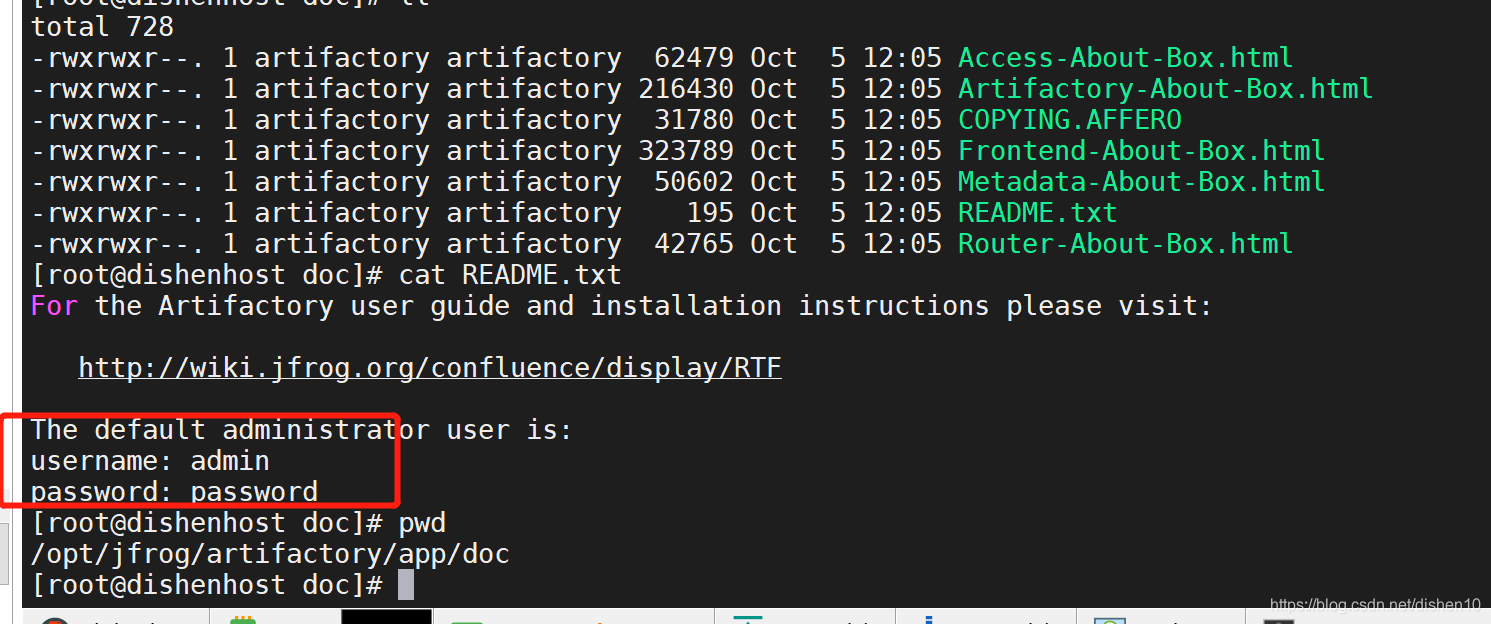Click the 'password: password' line
Viewport: 1491px width, 624px height.
(x=174, y=492)
